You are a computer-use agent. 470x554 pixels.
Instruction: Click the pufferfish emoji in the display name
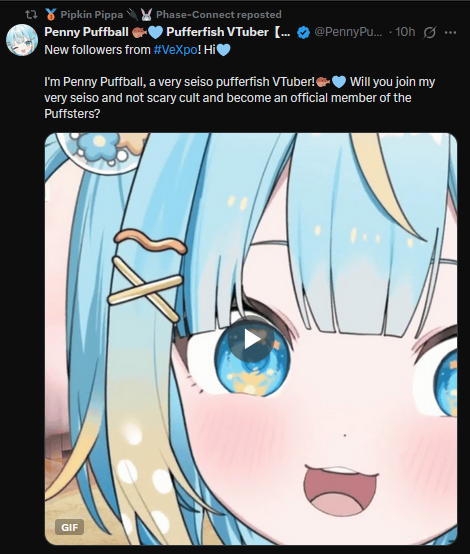click(139, 33)
